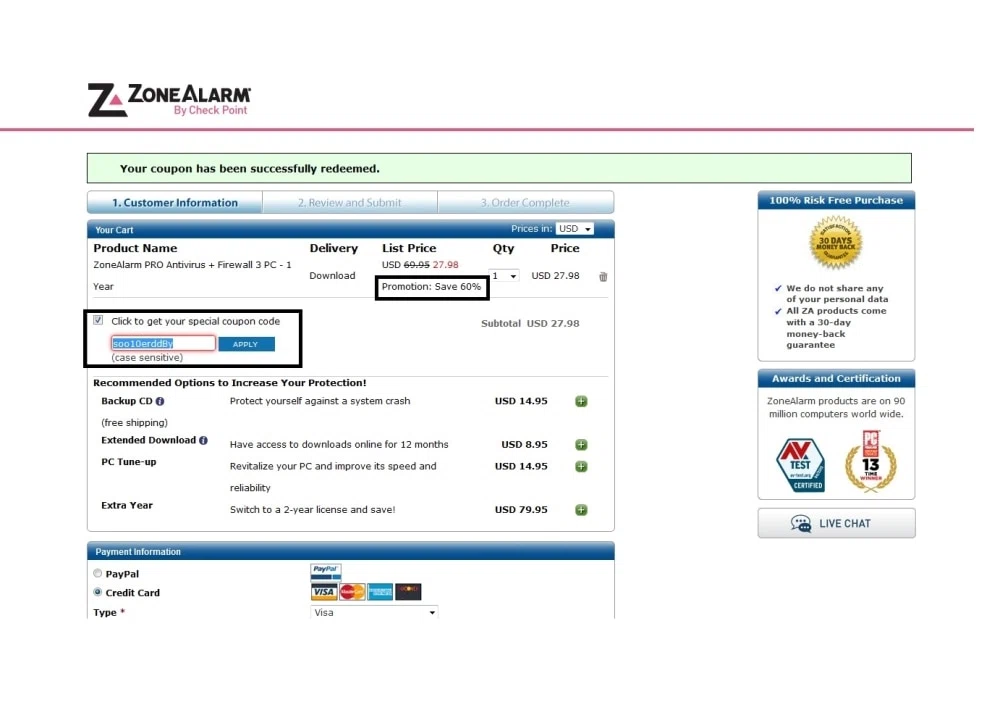
Task: Add Backup CD with green plus
Action: pyautogui.click(x=581, y=401)
